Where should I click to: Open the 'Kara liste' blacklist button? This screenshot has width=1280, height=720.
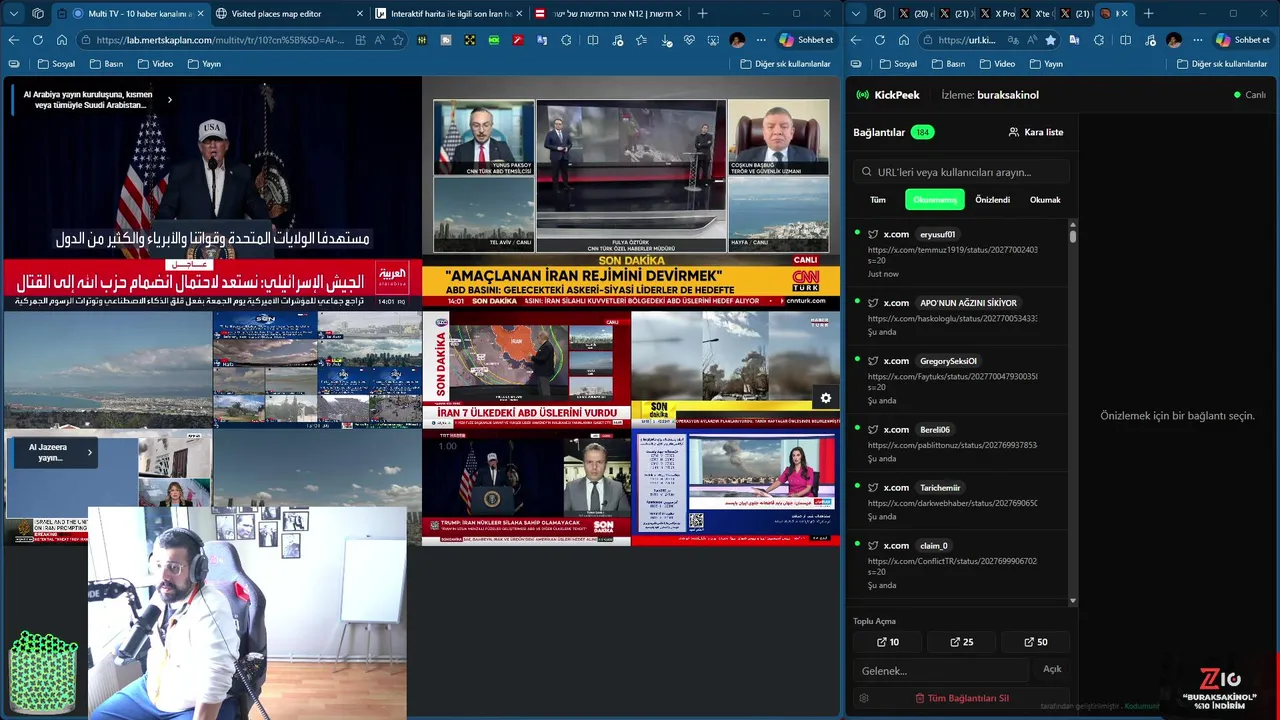pyautogui.click(x=1036, y=132)
